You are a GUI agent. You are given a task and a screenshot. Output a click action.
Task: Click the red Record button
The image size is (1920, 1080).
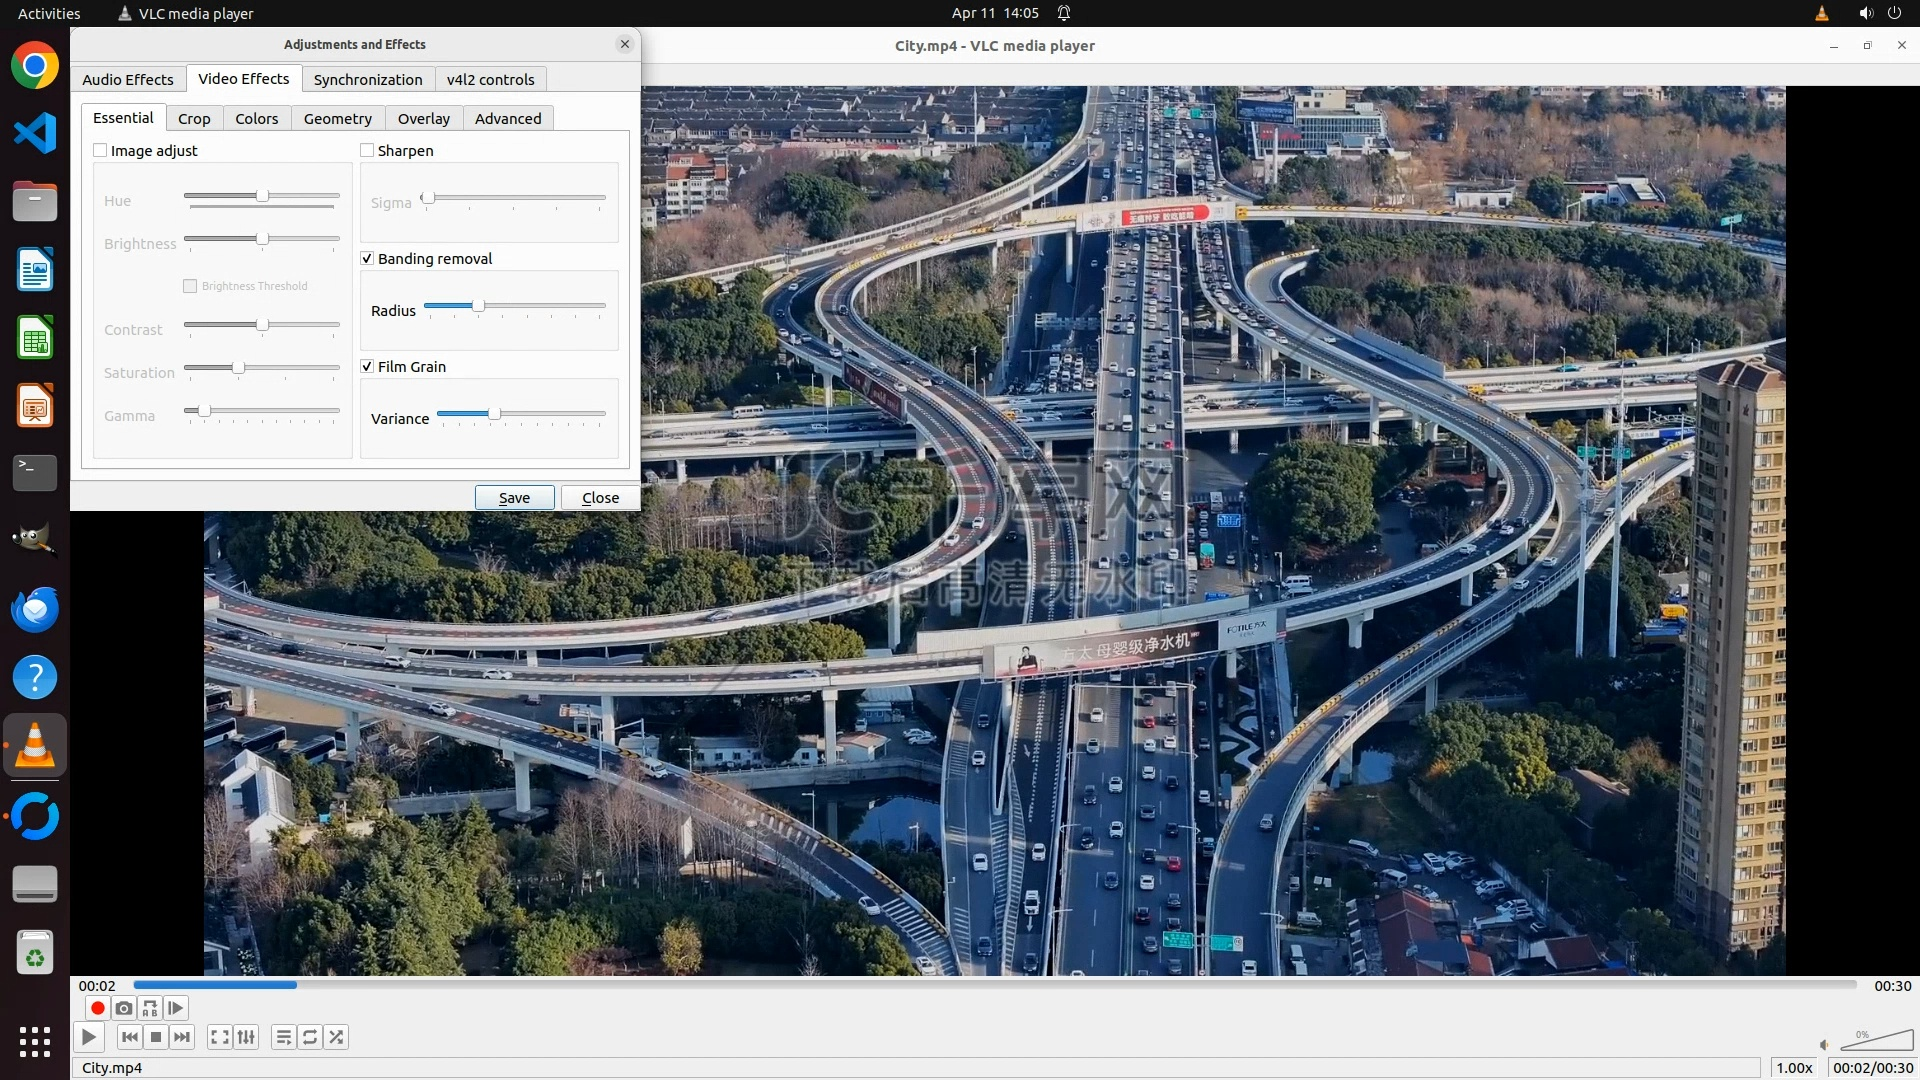(x=97, y=1008)
